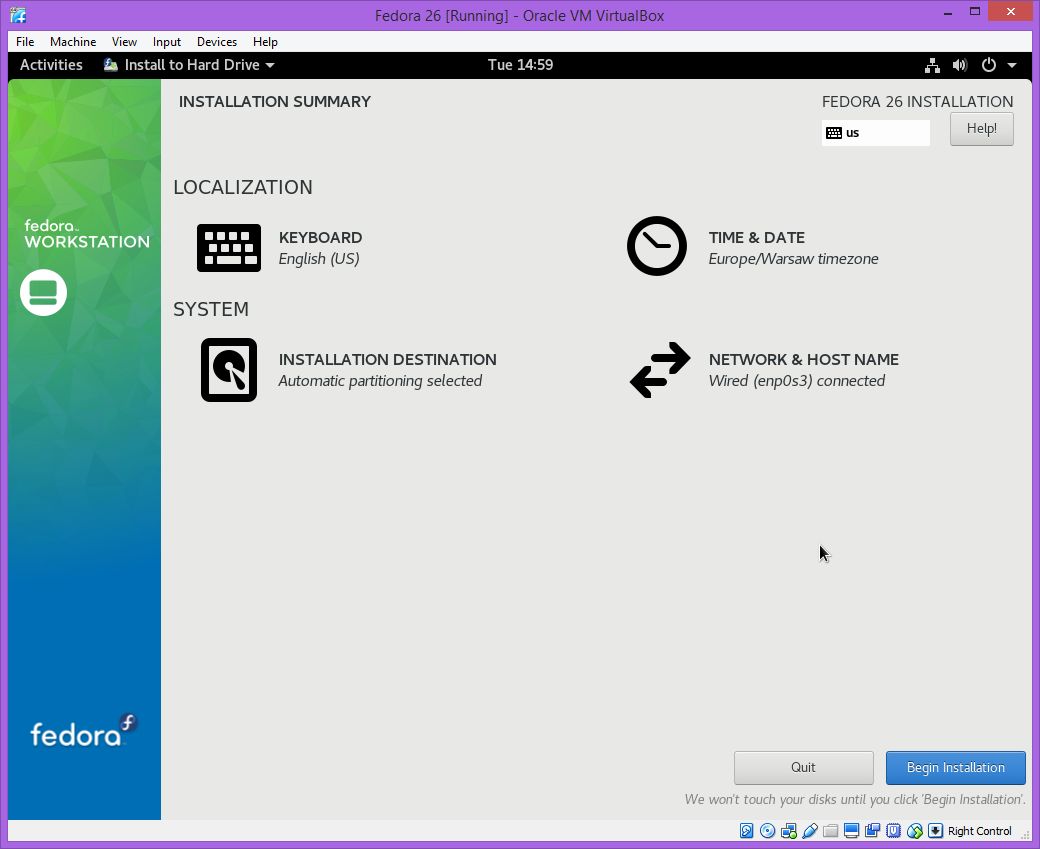
Task: Close the VirtualBox window
Action: pos(1010,11)
